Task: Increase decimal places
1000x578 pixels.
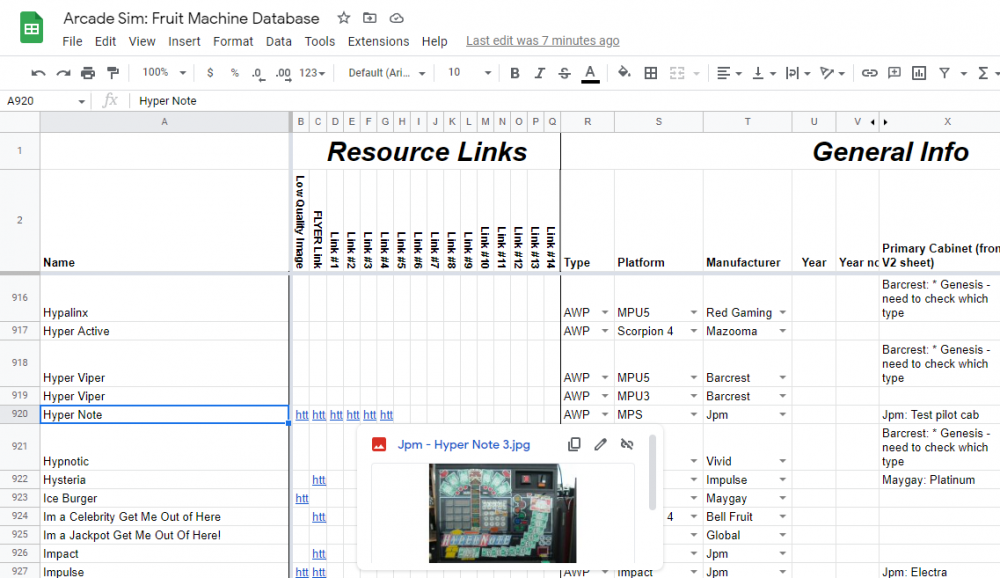Action: click(x=283, y=73)
